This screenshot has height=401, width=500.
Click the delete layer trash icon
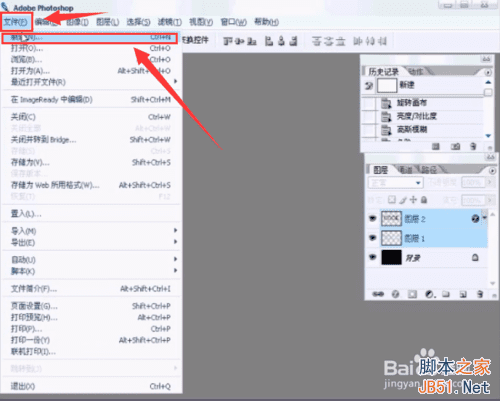click(x=480, y=294)
